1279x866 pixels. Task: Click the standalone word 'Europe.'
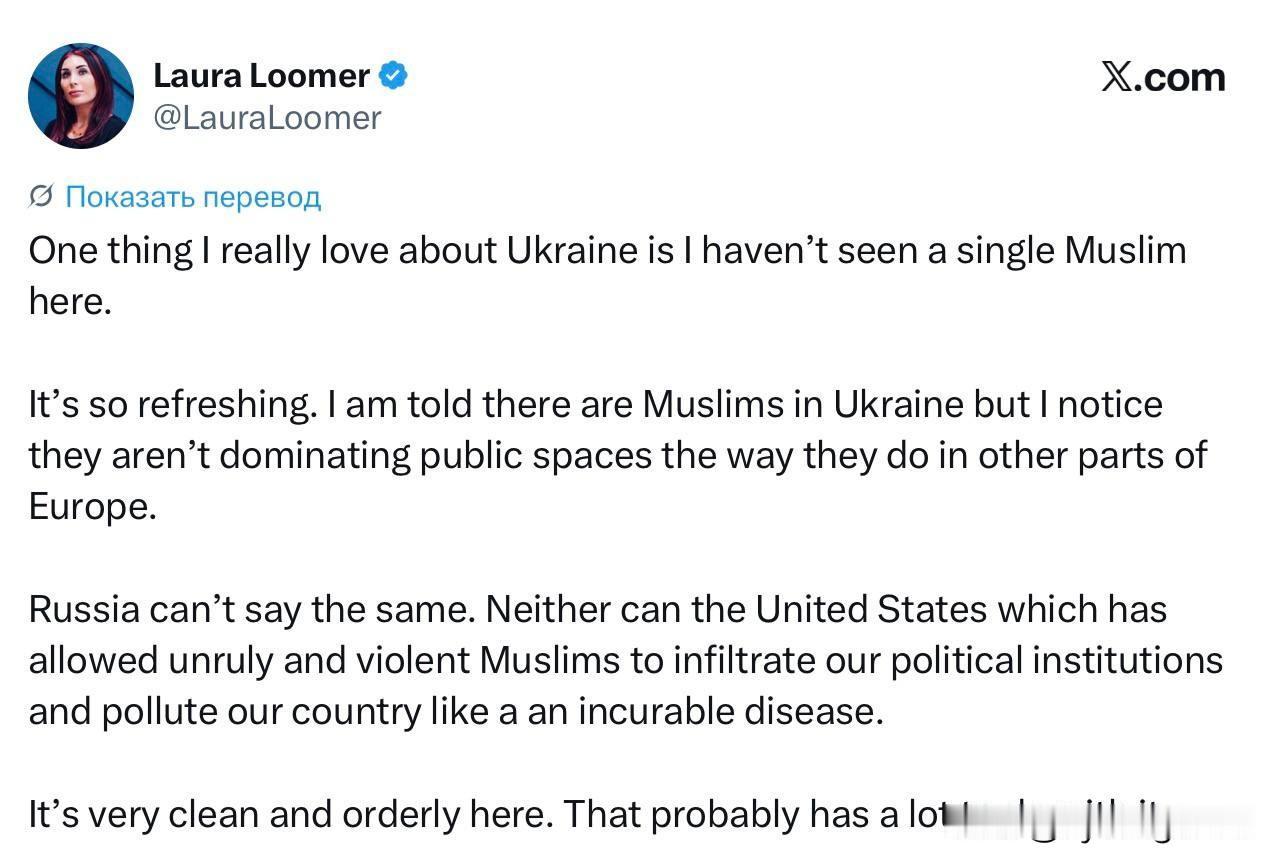[93, 506]
